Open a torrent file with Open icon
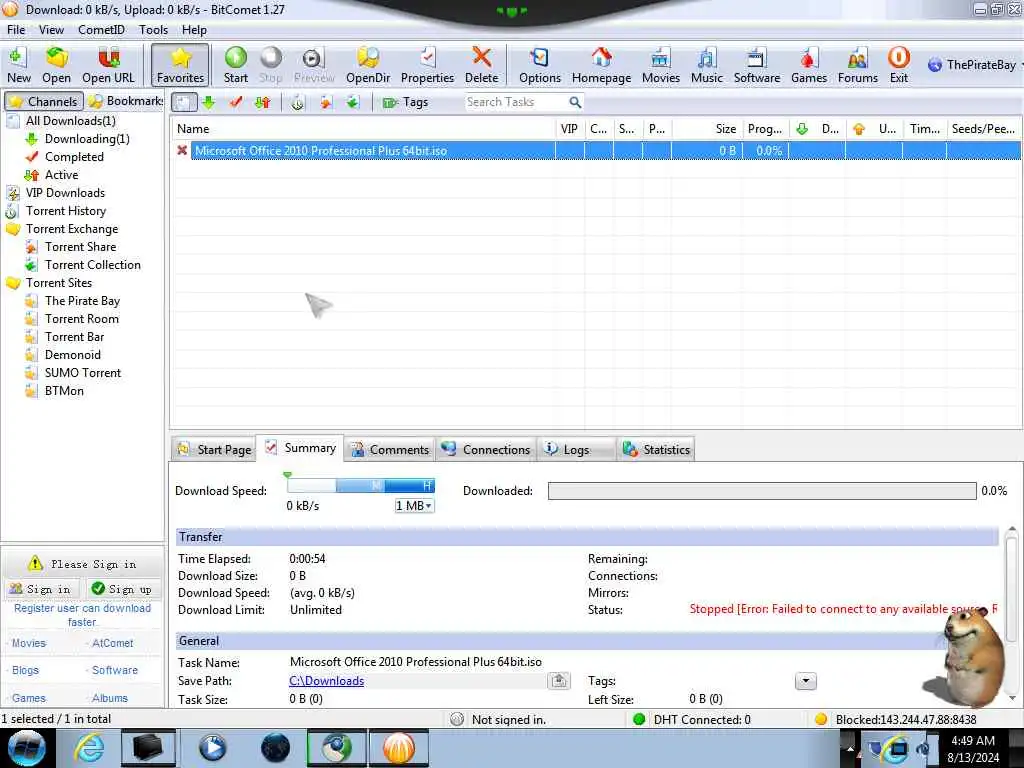This screenshot has height=768, width=1024. tap(56, 65)
